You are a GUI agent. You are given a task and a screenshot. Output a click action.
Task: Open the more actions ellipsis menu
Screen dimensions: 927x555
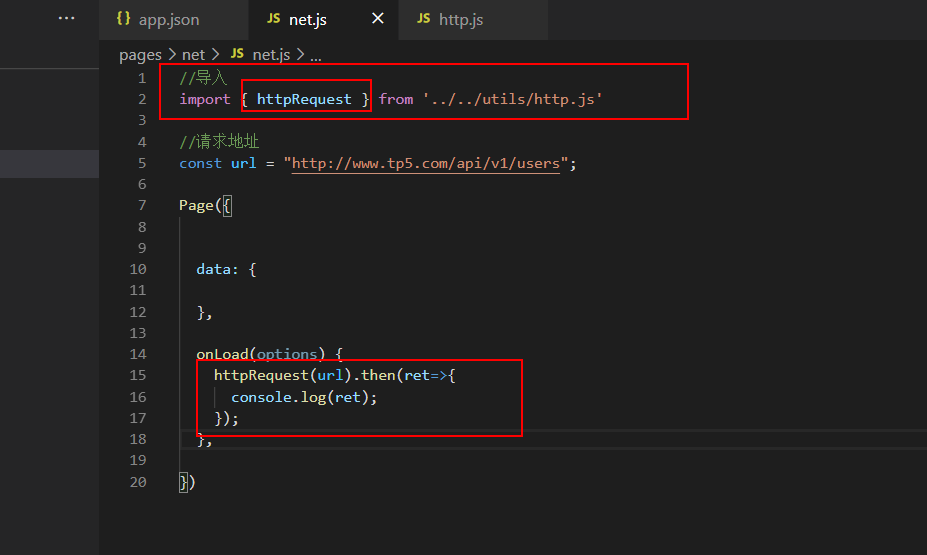click(x=66, y=18)
